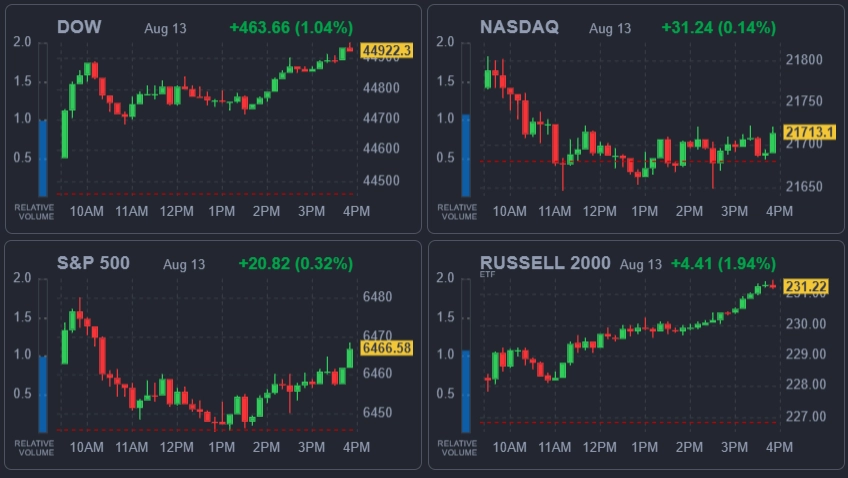Select the S&P 500 chart heading
The height and width of the screenshot is (478, 848).
tap(93, 263)
